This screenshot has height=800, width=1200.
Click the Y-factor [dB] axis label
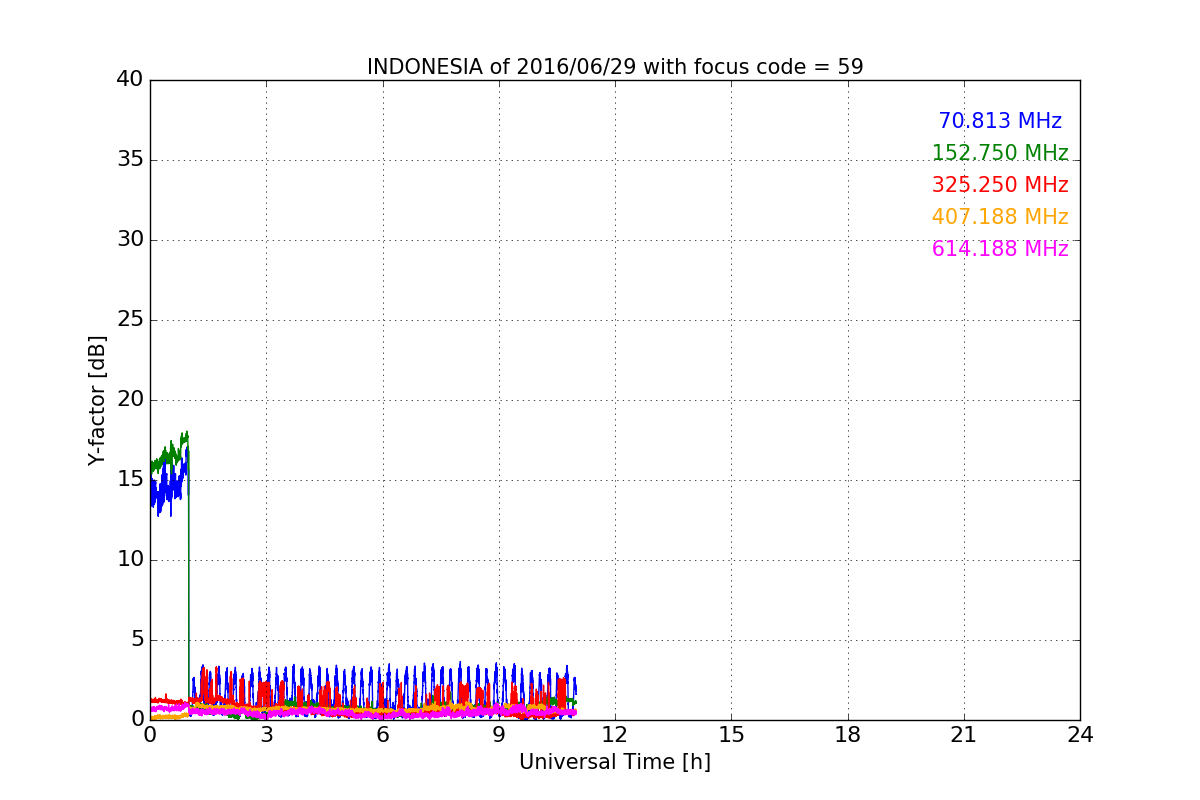pyautogui.click(x=97, y=400)
